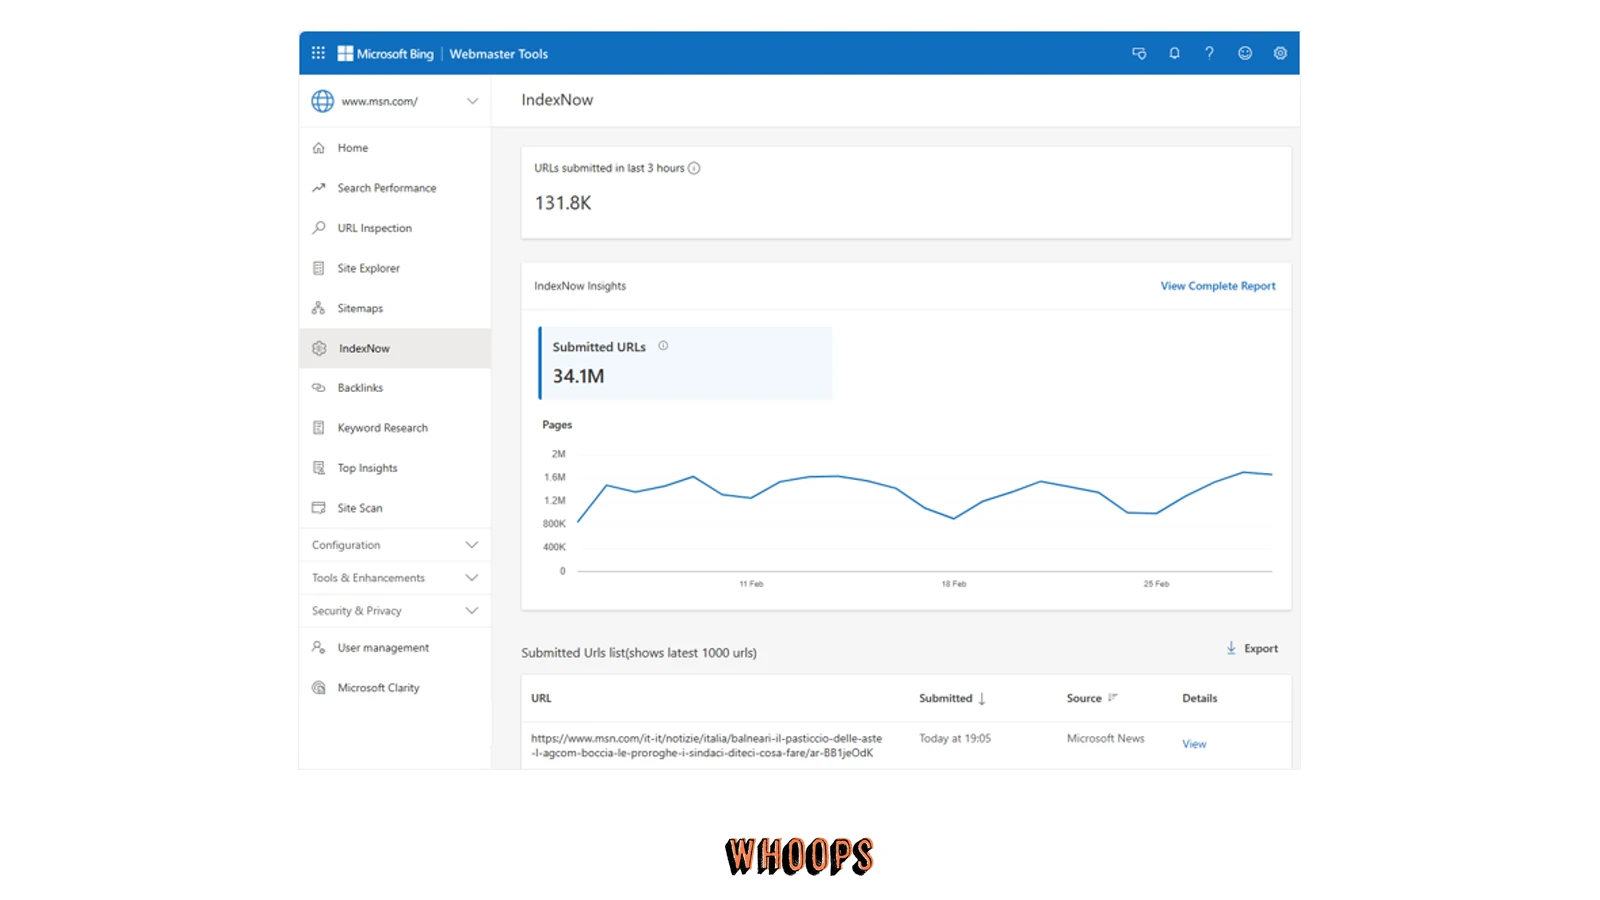Click the IndexNow Insights heading
This screenshot has width=1600, height=900.
[x=580, y=286]
